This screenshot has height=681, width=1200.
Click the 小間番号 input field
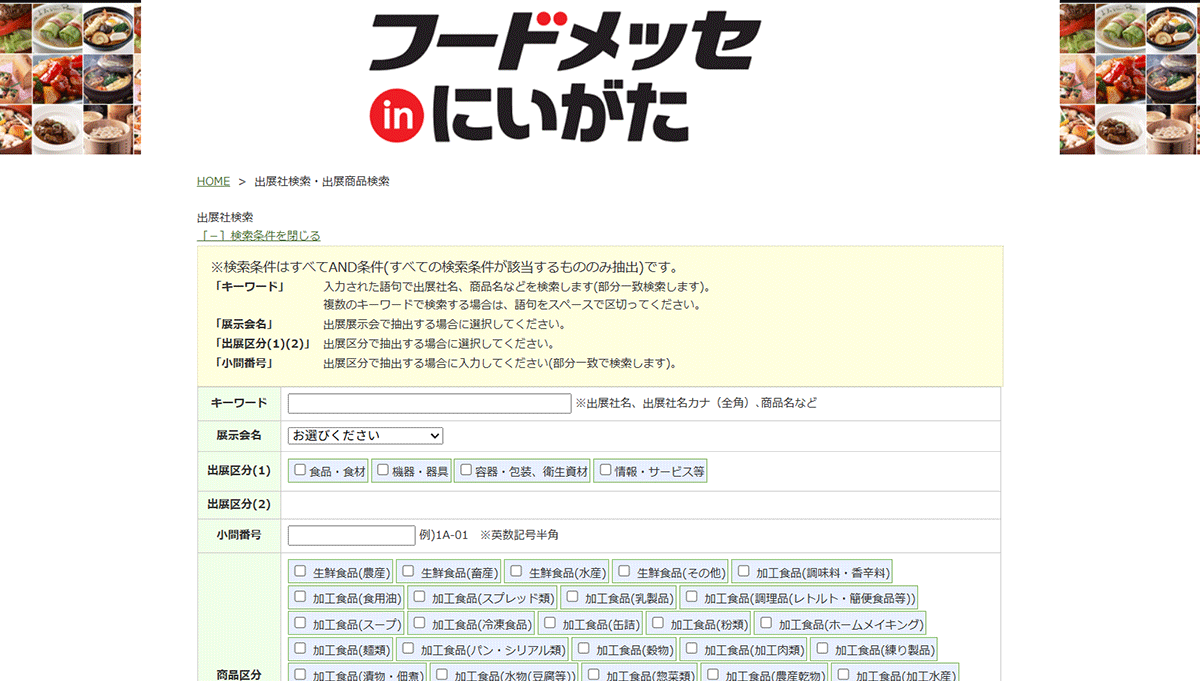pos(351,535)
